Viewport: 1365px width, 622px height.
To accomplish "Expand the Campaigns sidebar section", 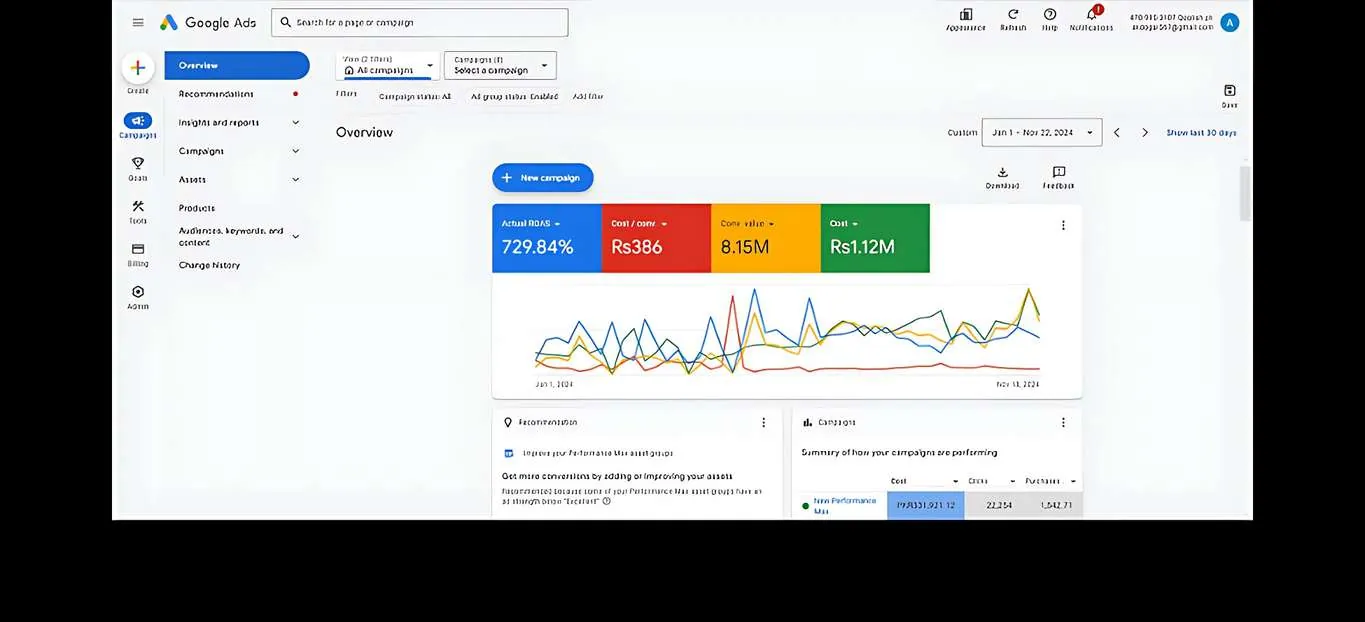I will point(296,151).
